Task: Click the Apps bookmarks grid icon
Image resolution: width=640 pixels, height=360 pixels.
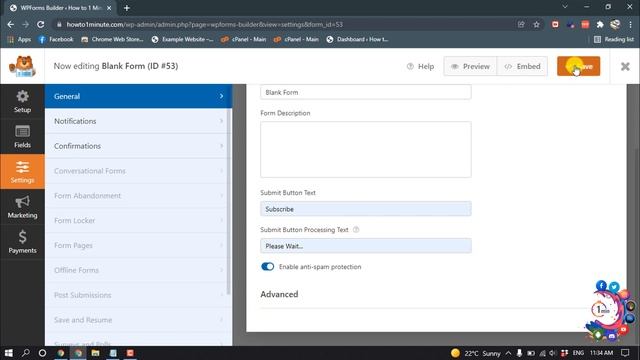Action: tap(11, 40)
